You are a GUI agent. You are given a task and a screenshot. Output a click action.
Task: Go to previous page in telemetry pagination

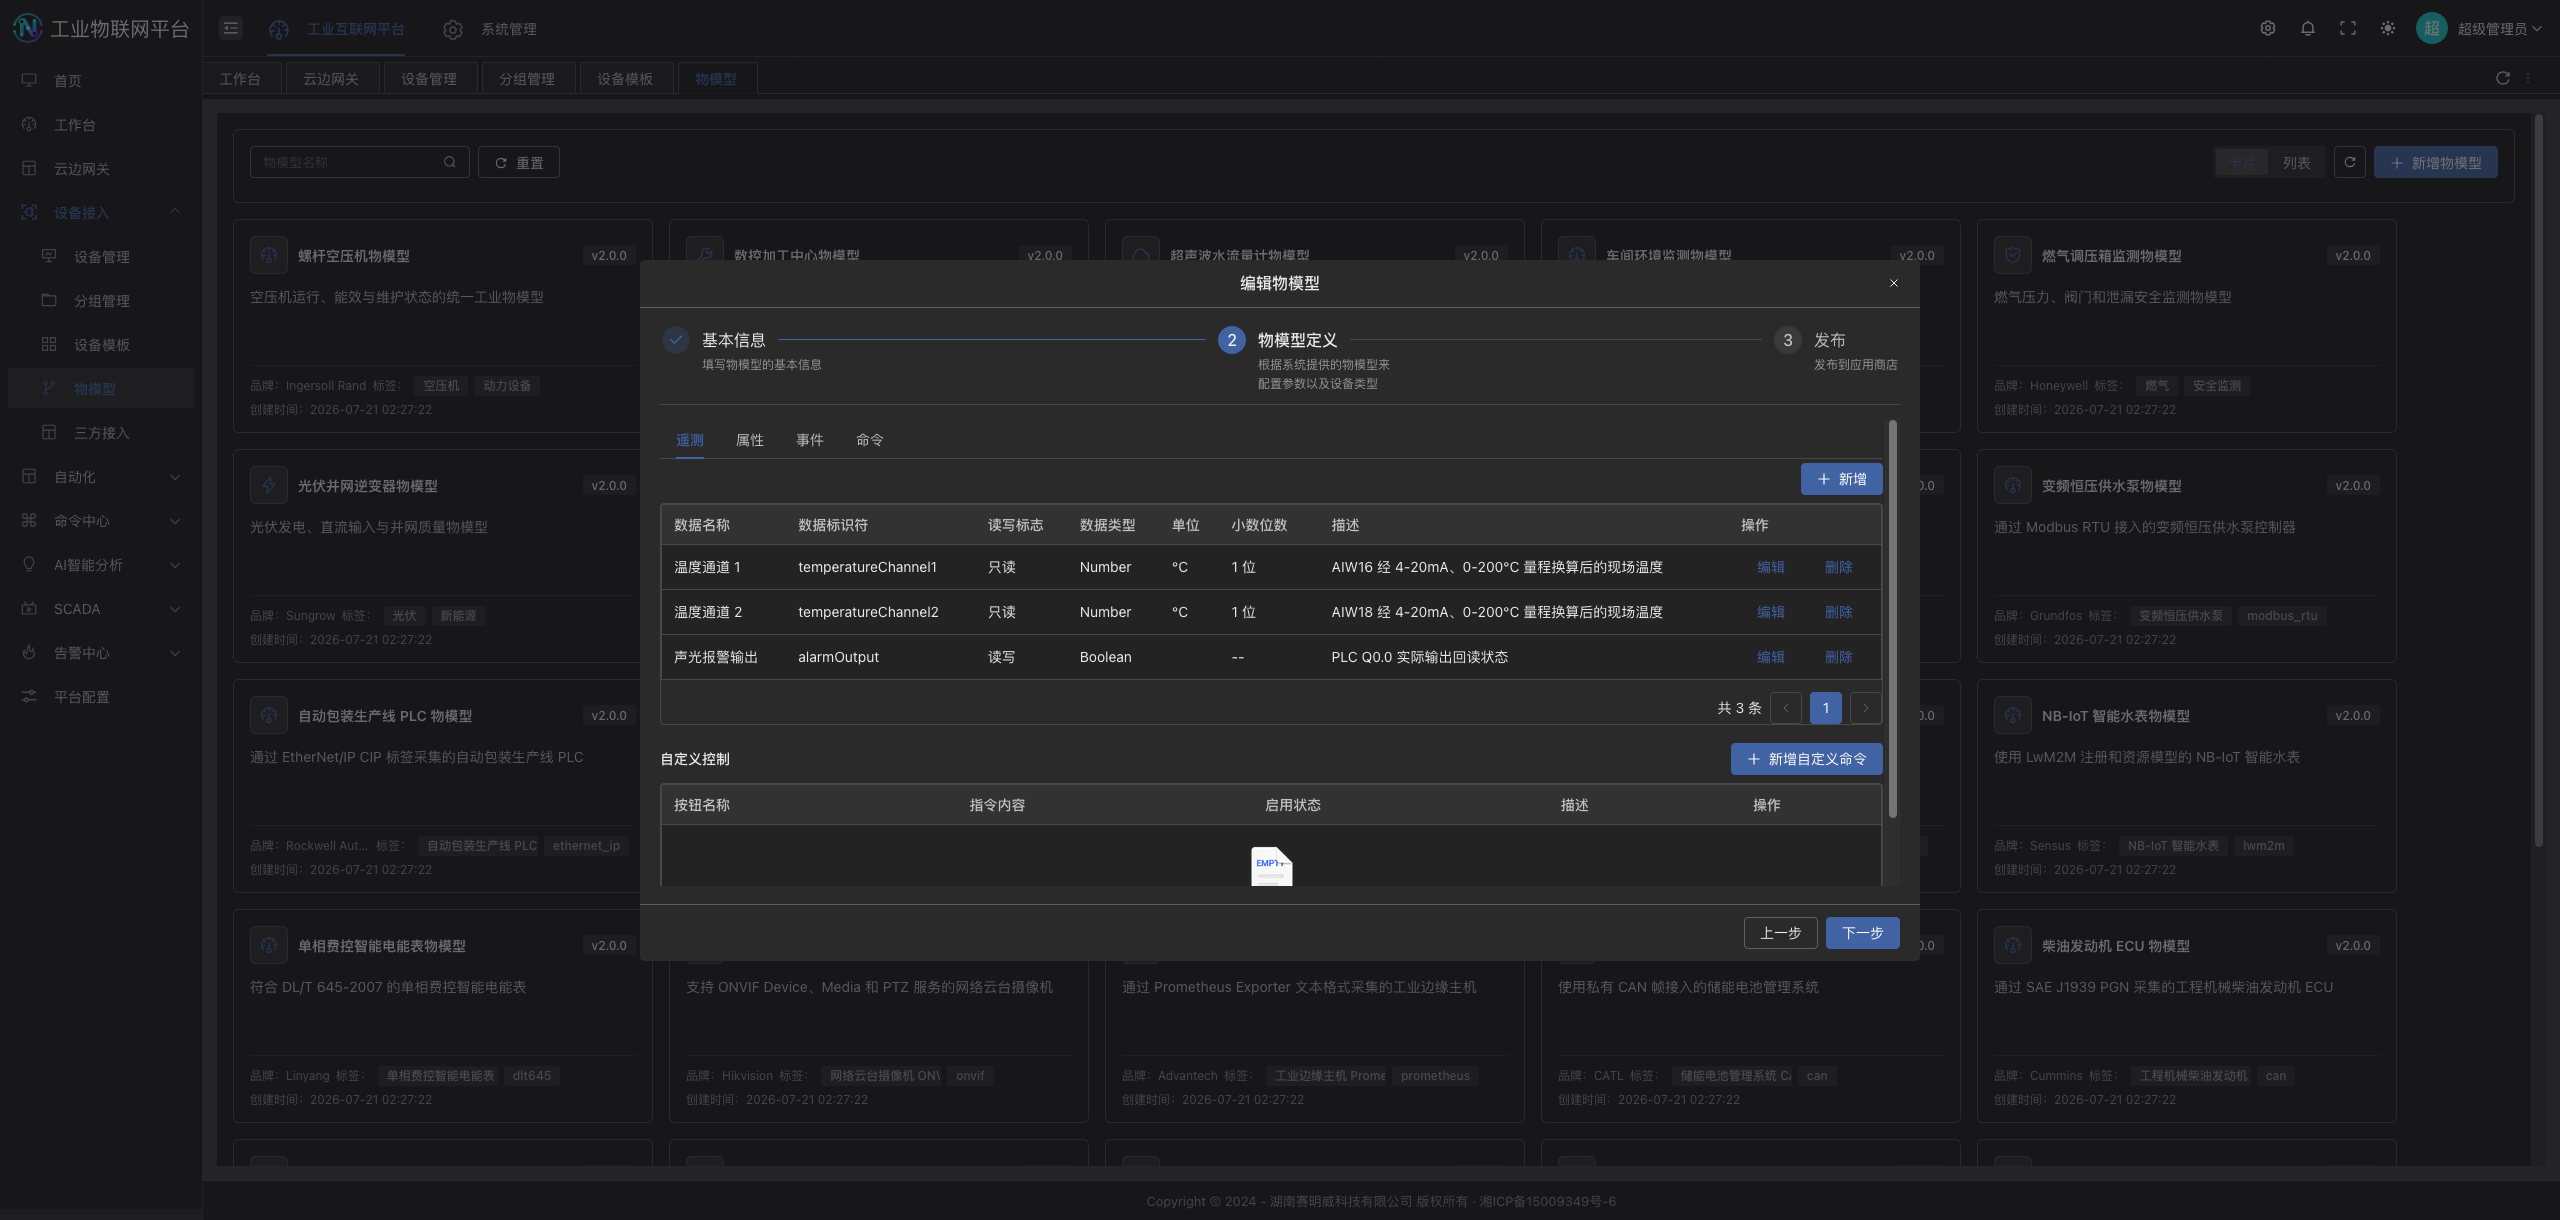coord(1785,707)
